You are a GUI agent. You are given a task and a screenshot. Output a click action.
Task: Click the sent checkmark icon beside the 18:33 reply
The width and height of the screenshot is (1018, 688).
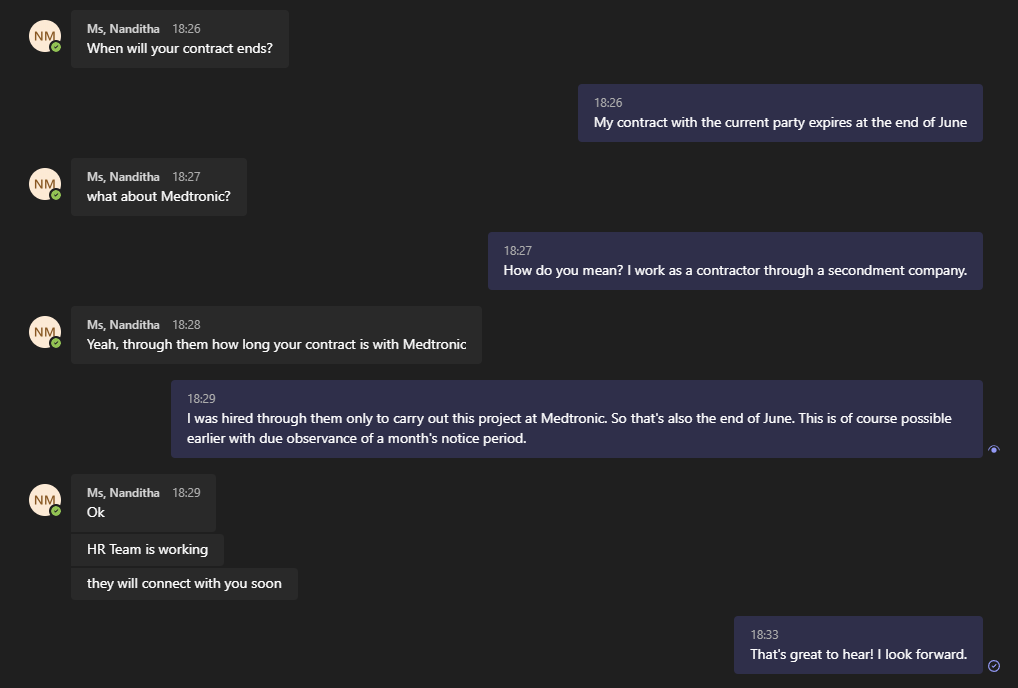993,666
